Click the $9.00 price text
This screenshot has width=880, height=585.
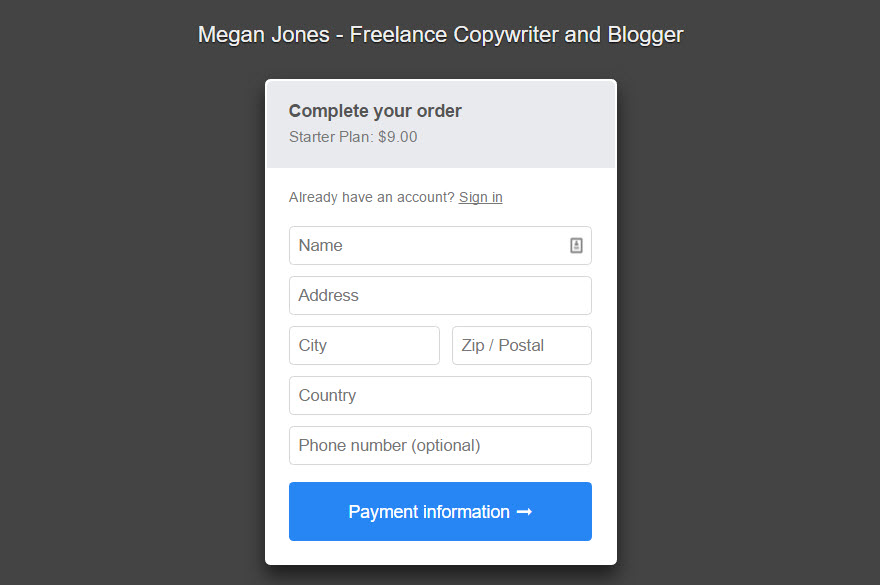click(x=398, y=137)
